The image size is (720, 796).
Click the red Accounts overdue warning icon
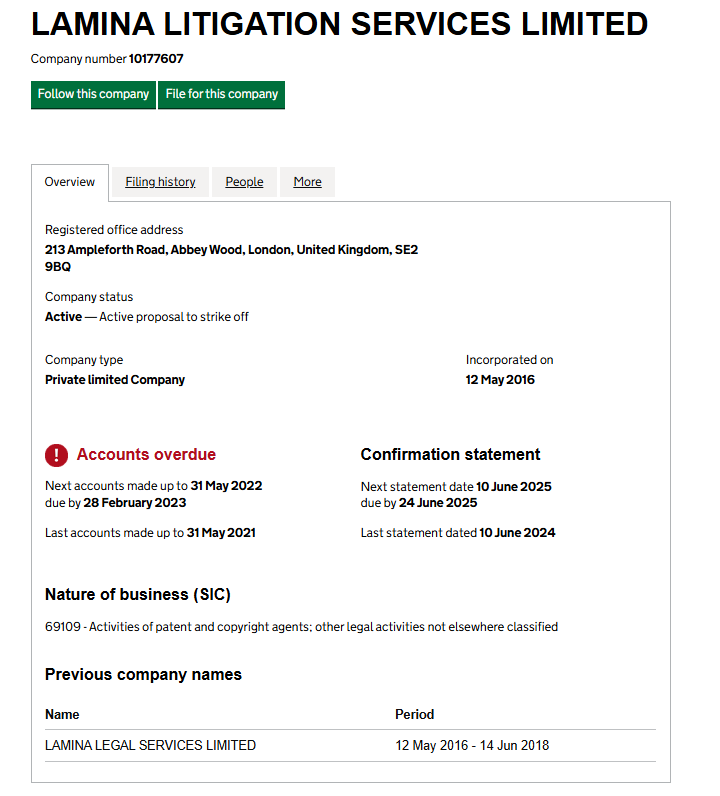(x=57, y=455)
